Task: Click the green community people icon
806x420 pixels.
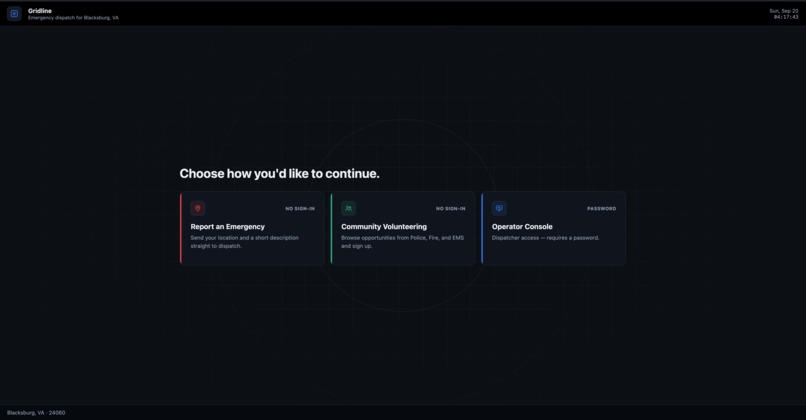Action: (x=349, y=208)
